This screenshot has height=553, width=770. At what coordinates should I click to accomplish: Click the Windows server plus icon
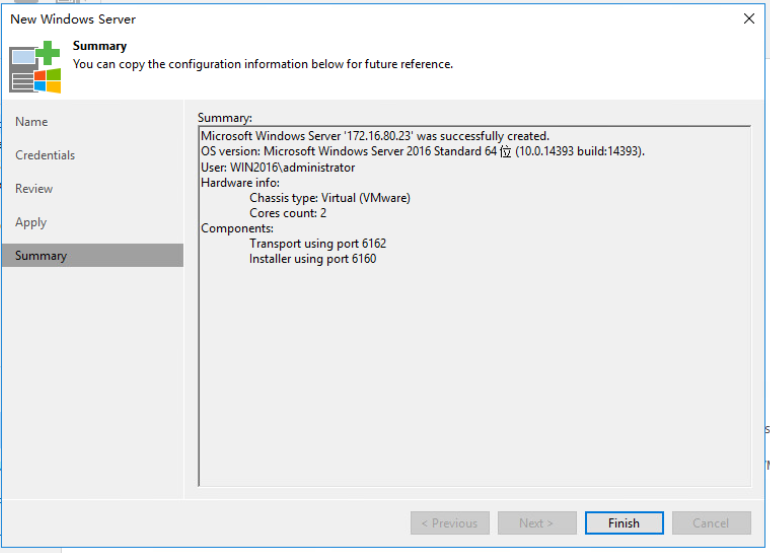click(x=35, y=67)
